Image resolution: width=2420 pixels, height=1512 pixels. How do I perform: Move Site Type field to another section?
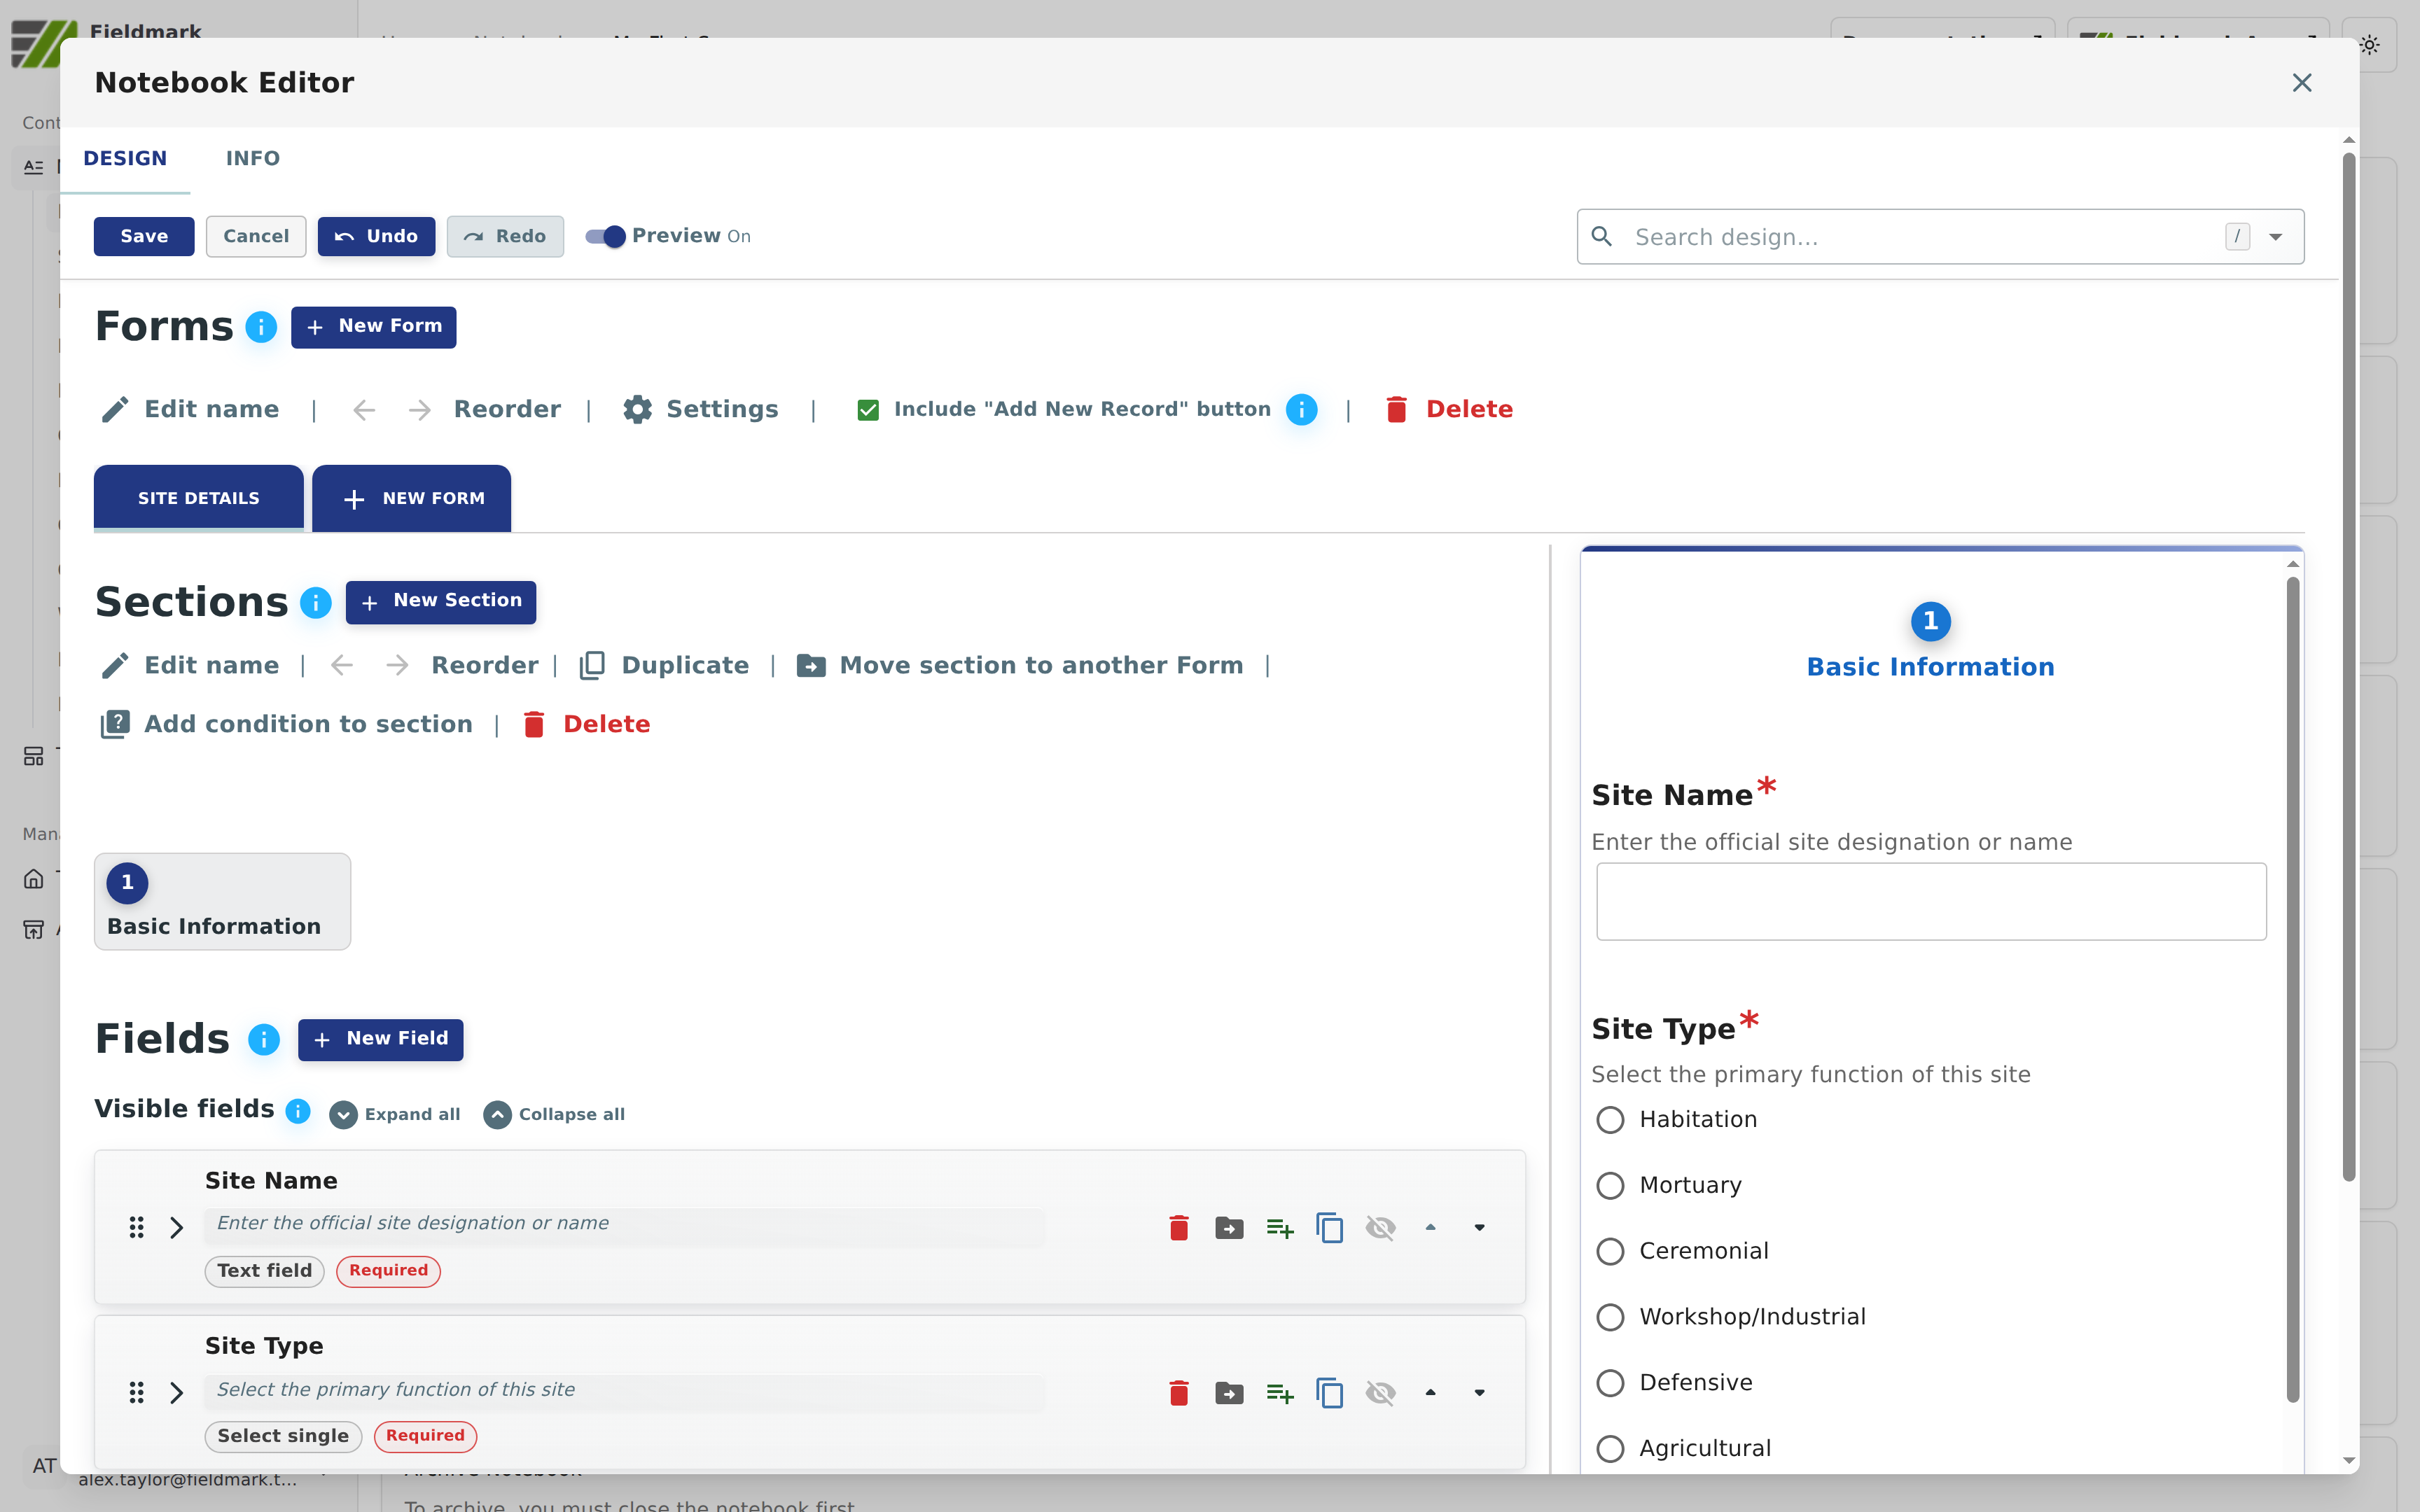1229,1393
